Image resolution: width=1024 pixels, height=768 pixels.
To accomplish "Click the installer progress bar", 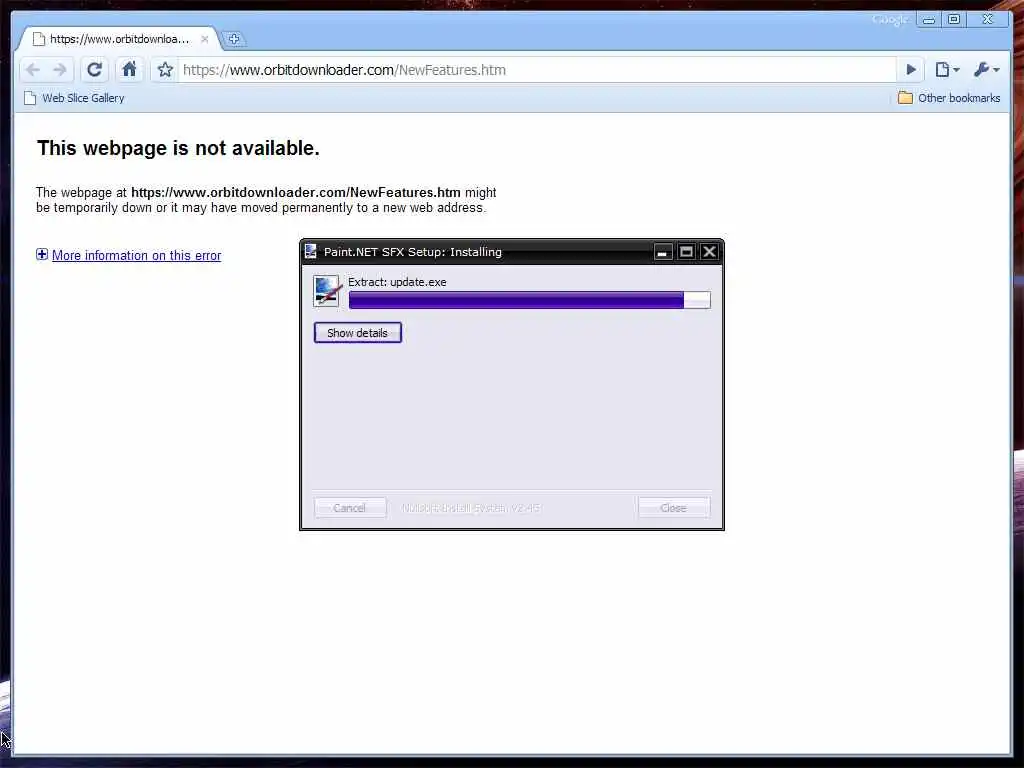I will 530,300.
